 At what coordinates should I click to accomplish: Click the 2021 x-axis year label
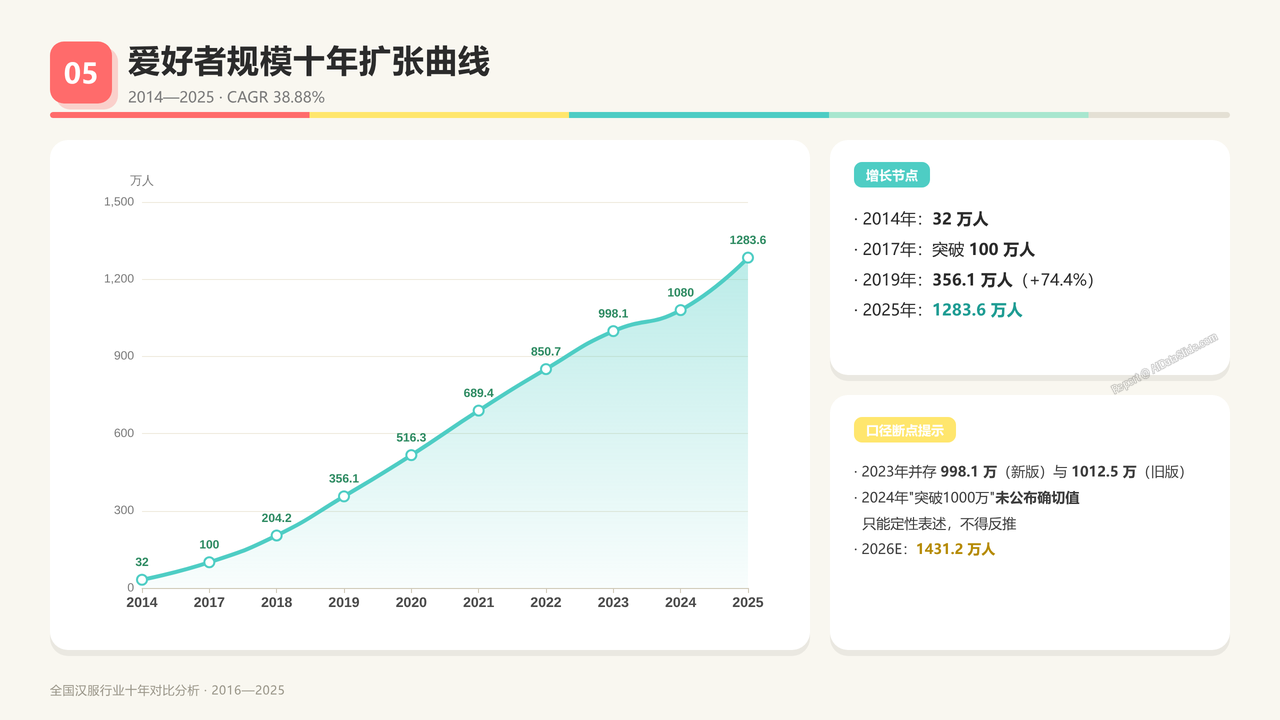click(479, 603)
